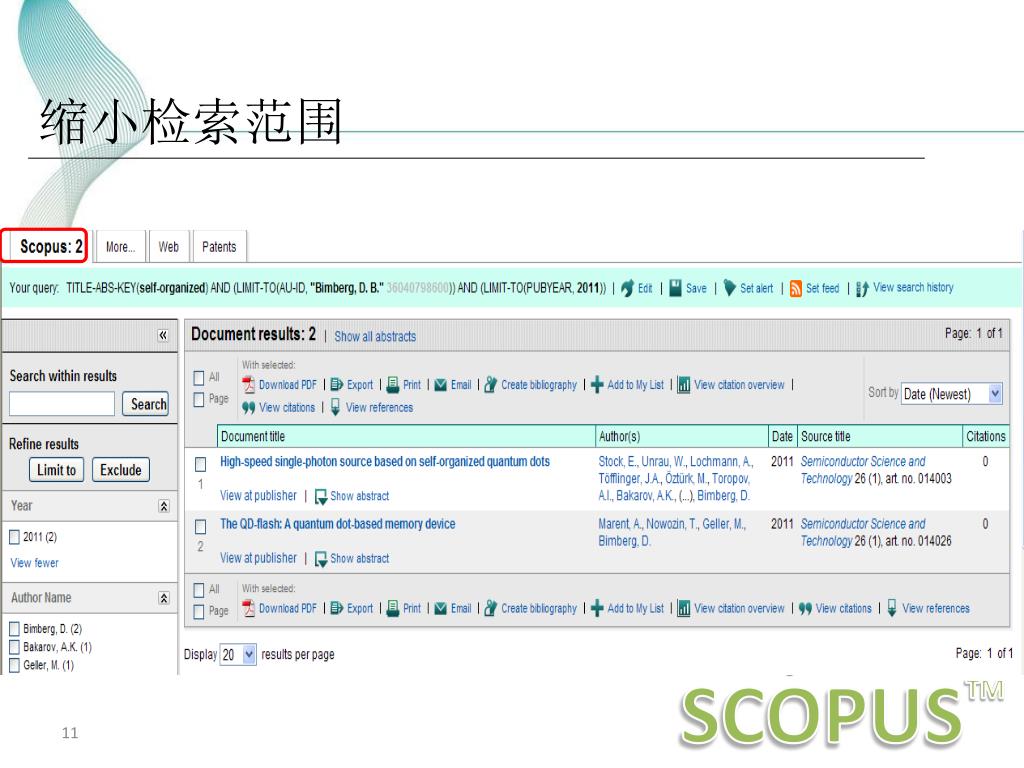Viewport: 1024px width, 768px height.
Task: Open The QD-flash paper title link
Action: tap(338, 524)
